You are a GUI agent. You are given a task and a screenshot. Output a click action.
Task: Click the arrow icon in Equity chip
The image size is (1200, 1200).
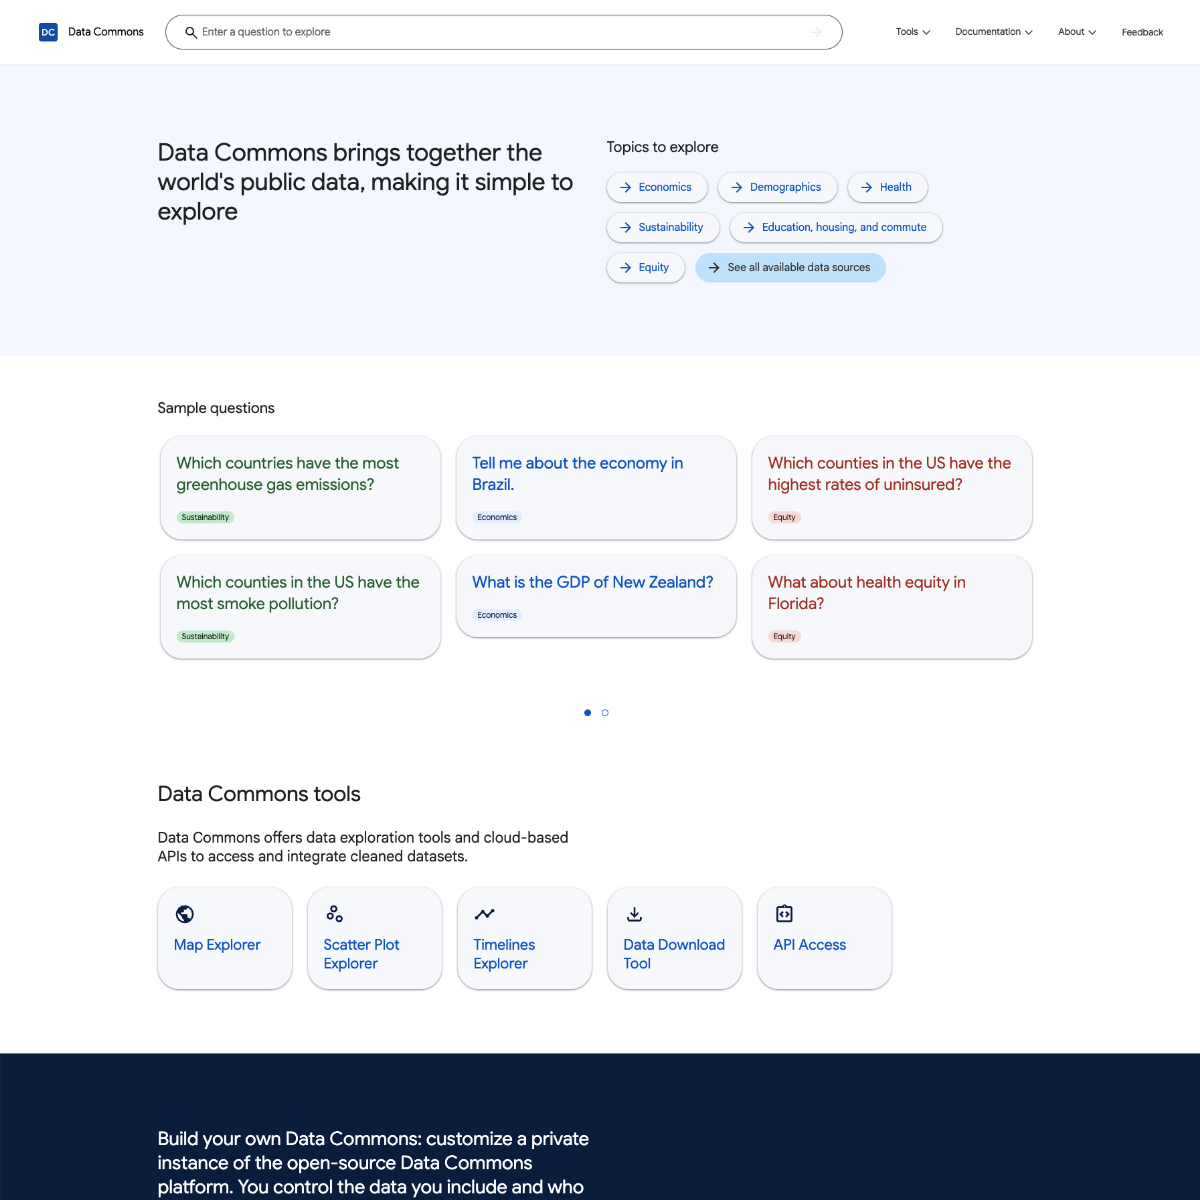tap(626, 267)
